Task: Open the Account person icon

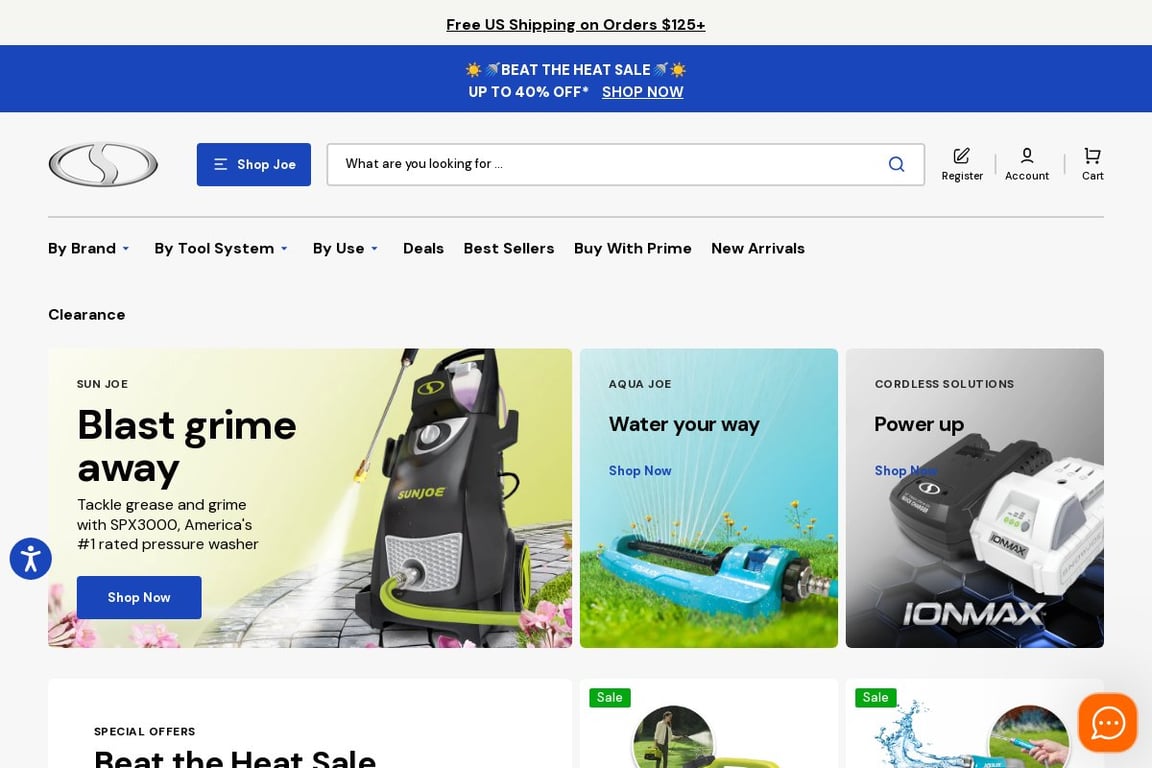Action: 1027,156
